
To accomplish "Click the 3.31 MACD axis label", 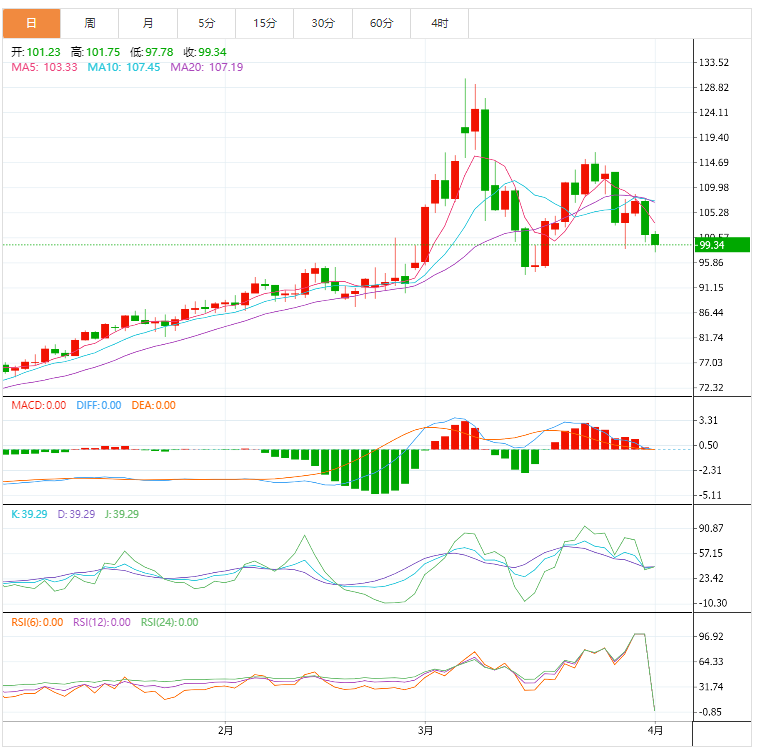I will (x=708, y=420).
